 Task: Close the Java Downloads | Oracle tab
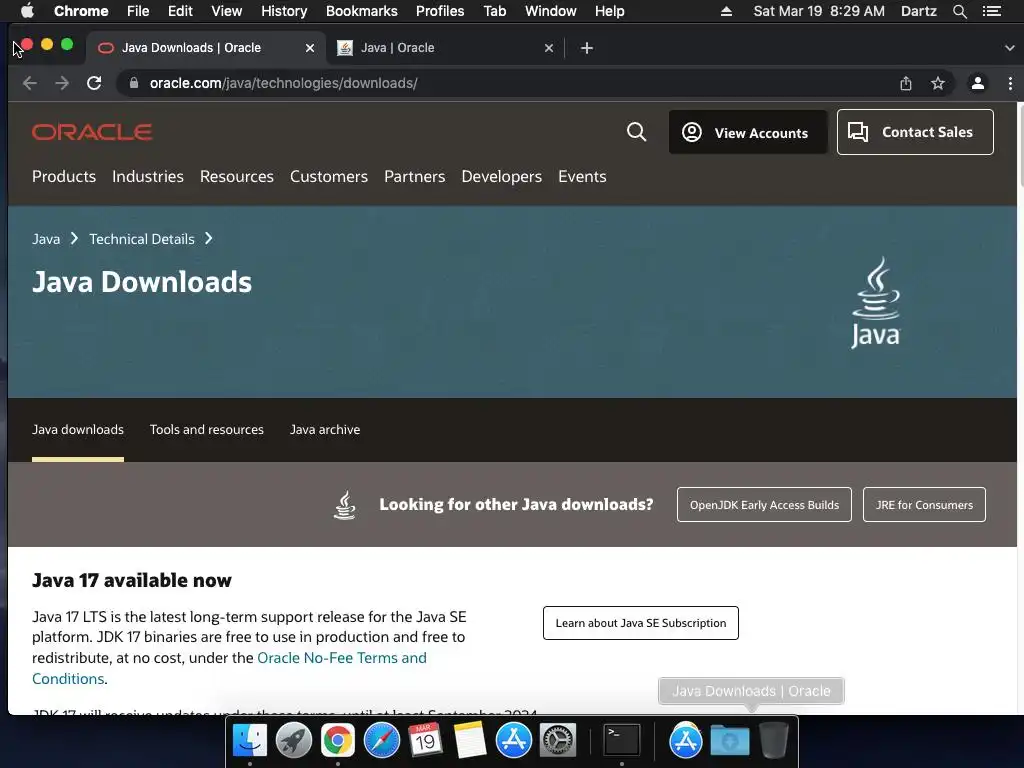coord(310,48)
